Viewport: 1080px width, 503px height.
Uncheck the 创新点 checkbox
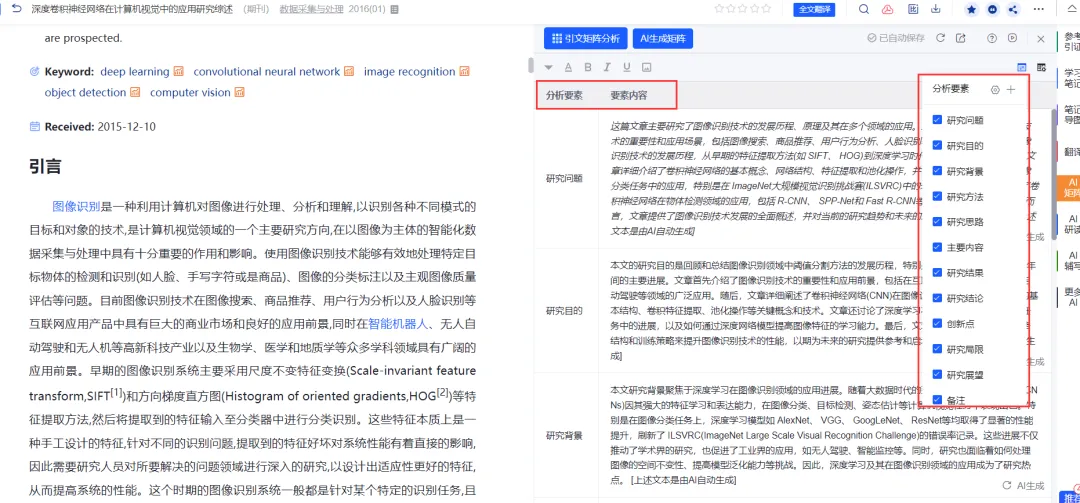point(937,323)
